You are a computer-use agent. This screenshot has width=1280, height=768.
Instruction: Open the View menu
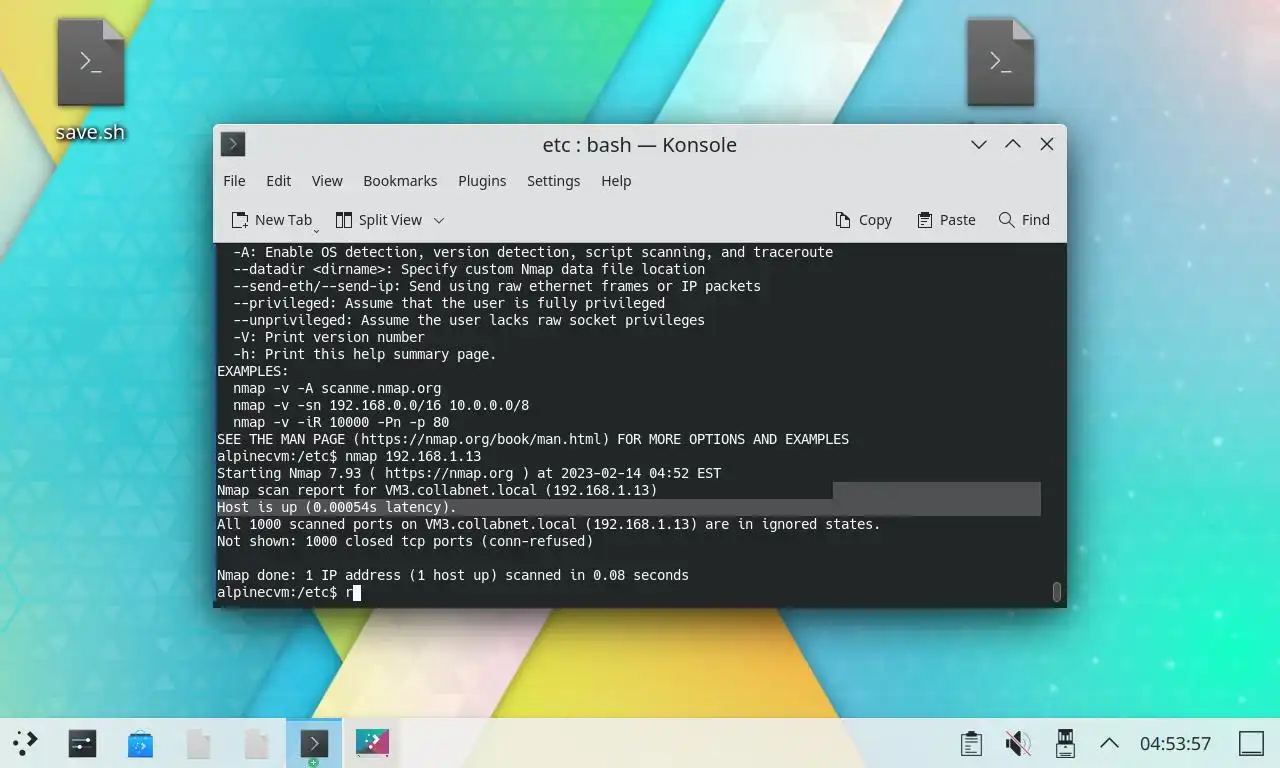point(327,181)
